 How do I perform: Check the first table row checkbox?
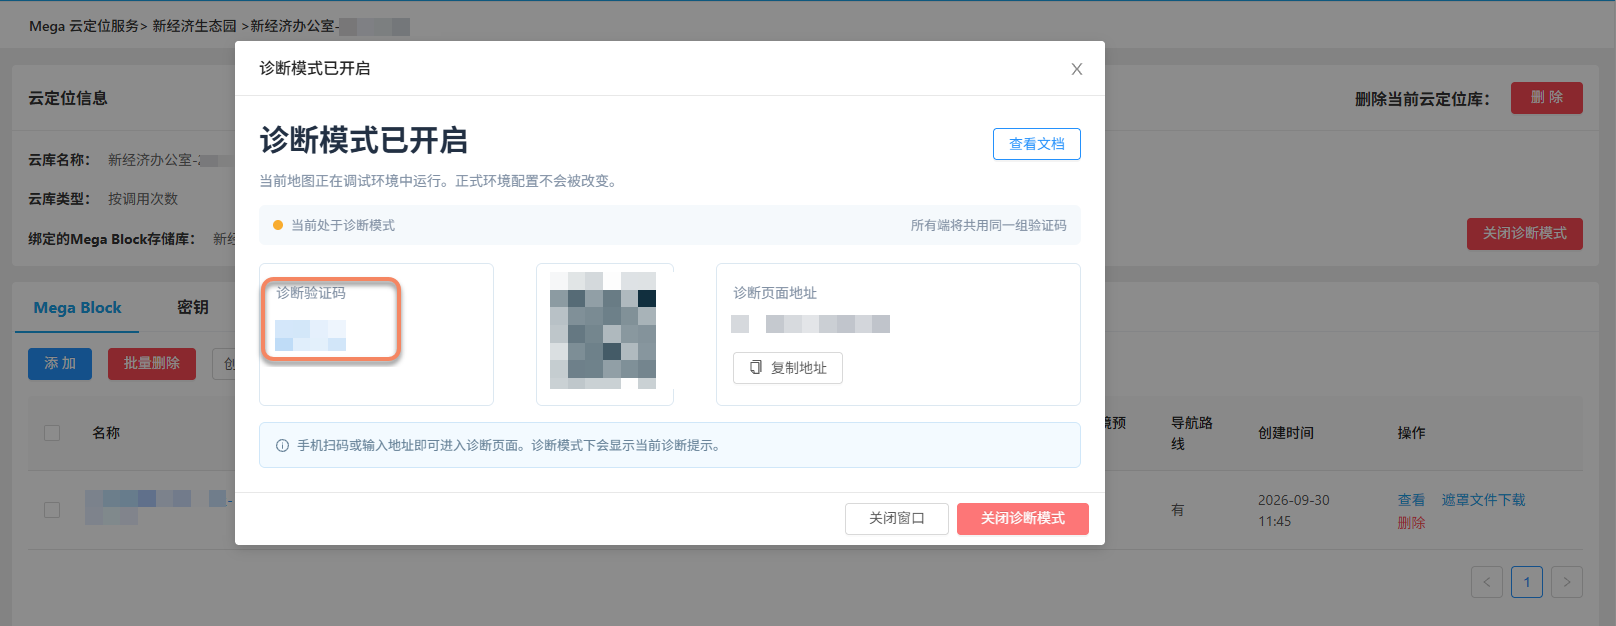[x=52, y=510]
